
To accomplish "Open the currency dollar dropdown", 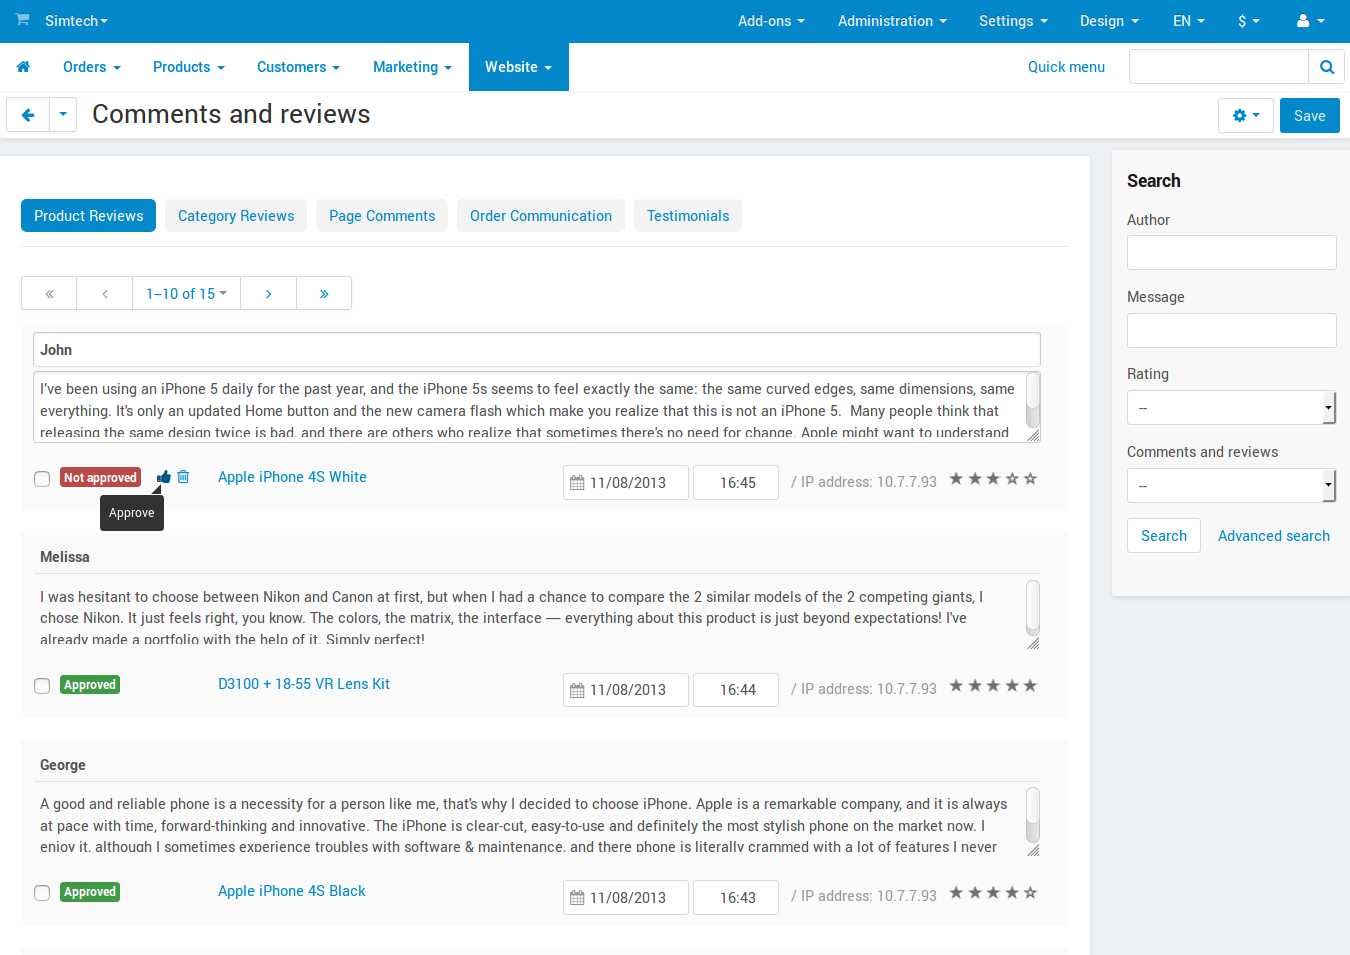I will [1249, 21].
